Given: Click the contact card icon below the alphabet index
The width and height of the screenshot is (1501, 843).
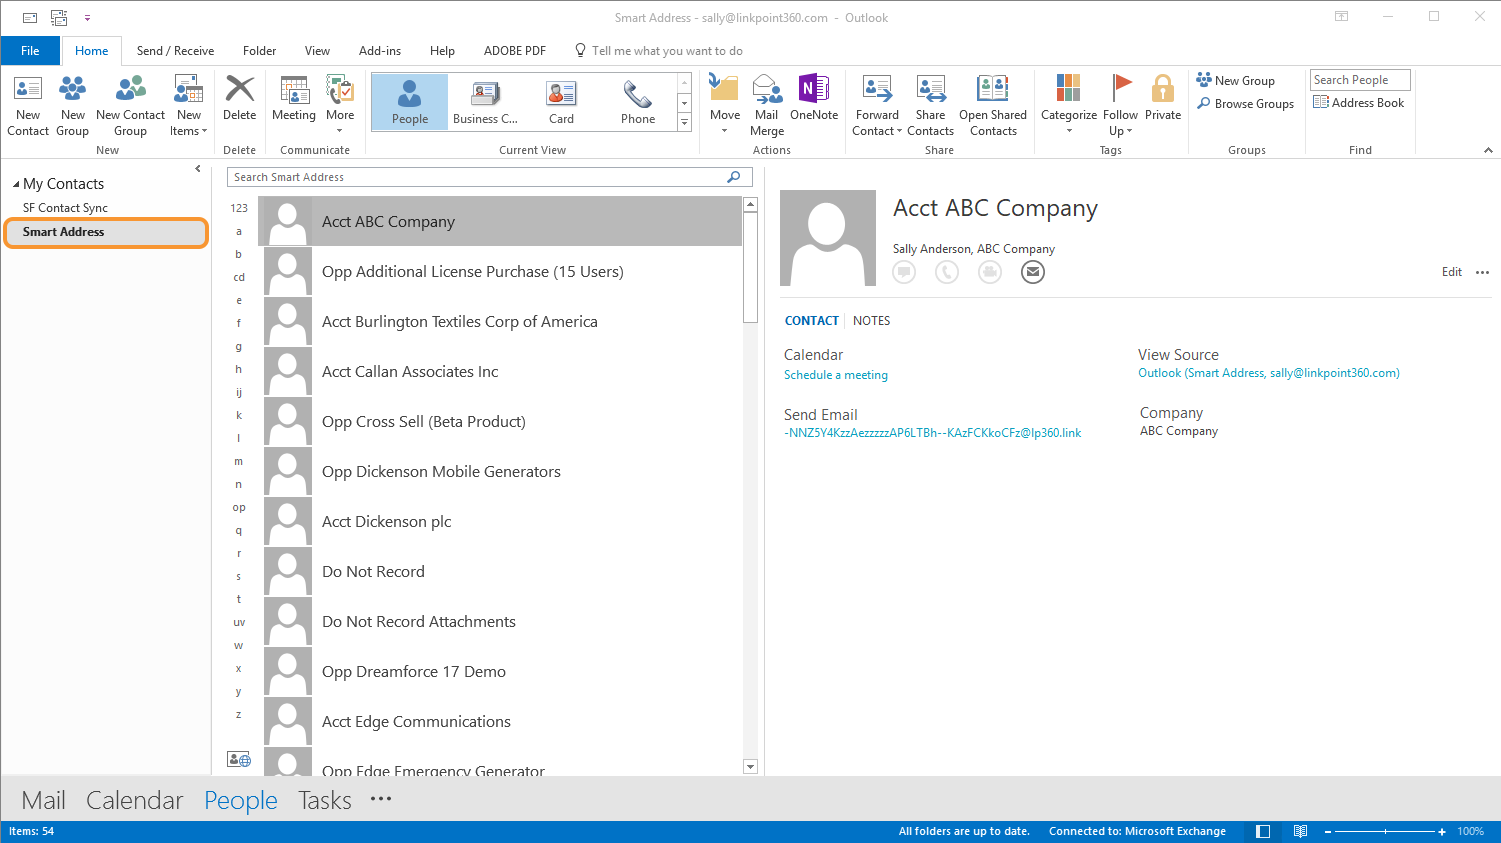Looking at the screenshot, I should (x=239, y=760).
